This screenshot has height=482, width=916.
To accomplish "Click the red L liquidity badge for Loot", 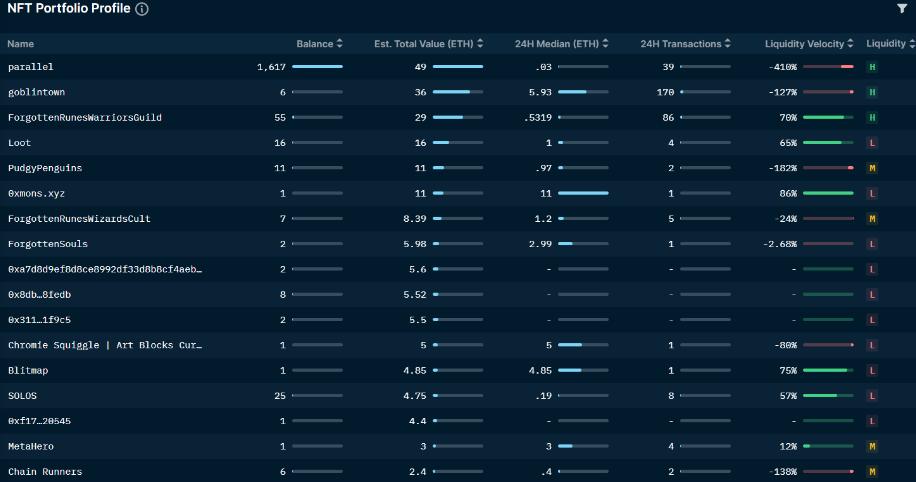I will coord(873,143).
